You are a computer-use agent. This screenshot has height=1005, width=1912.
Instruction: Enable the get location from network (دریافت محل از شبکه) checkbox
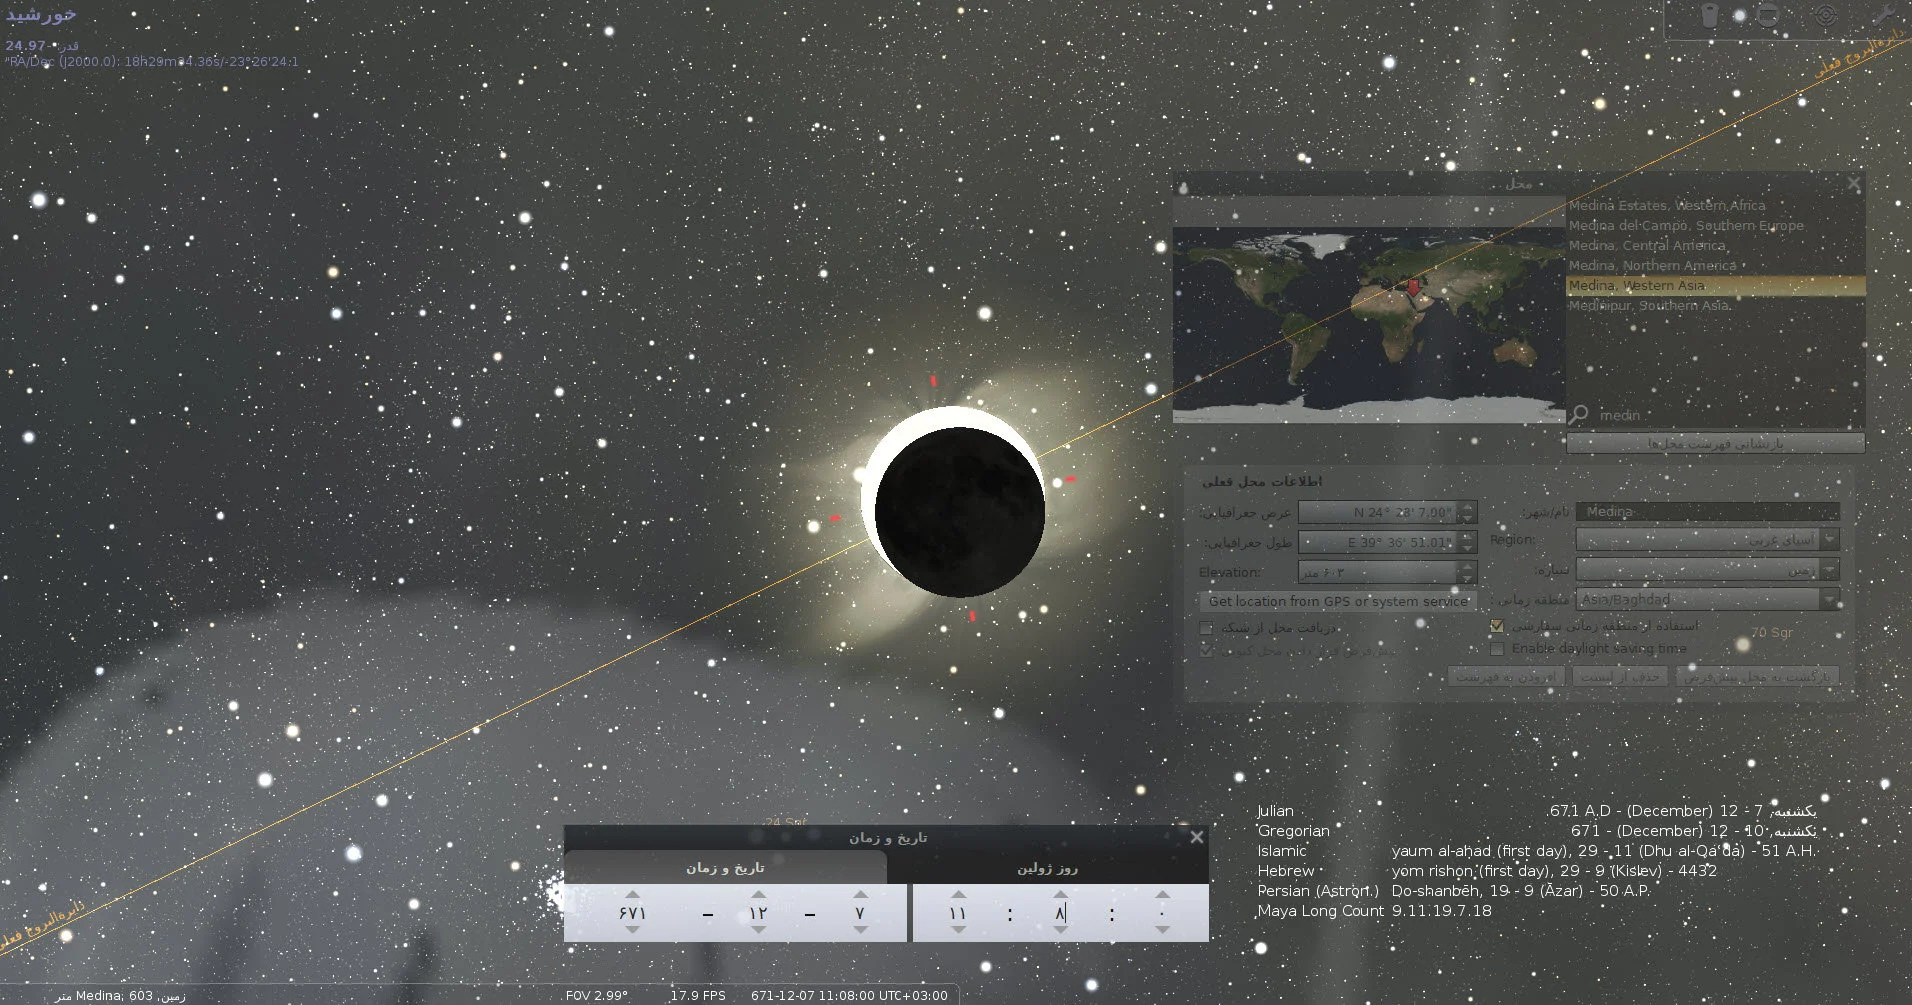click(x=1206, y=628)
